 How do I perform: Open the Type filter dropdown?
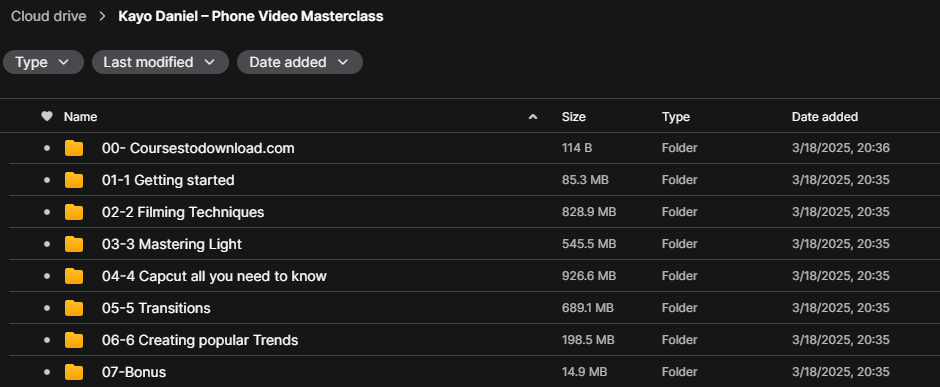(x=43, y=62)
